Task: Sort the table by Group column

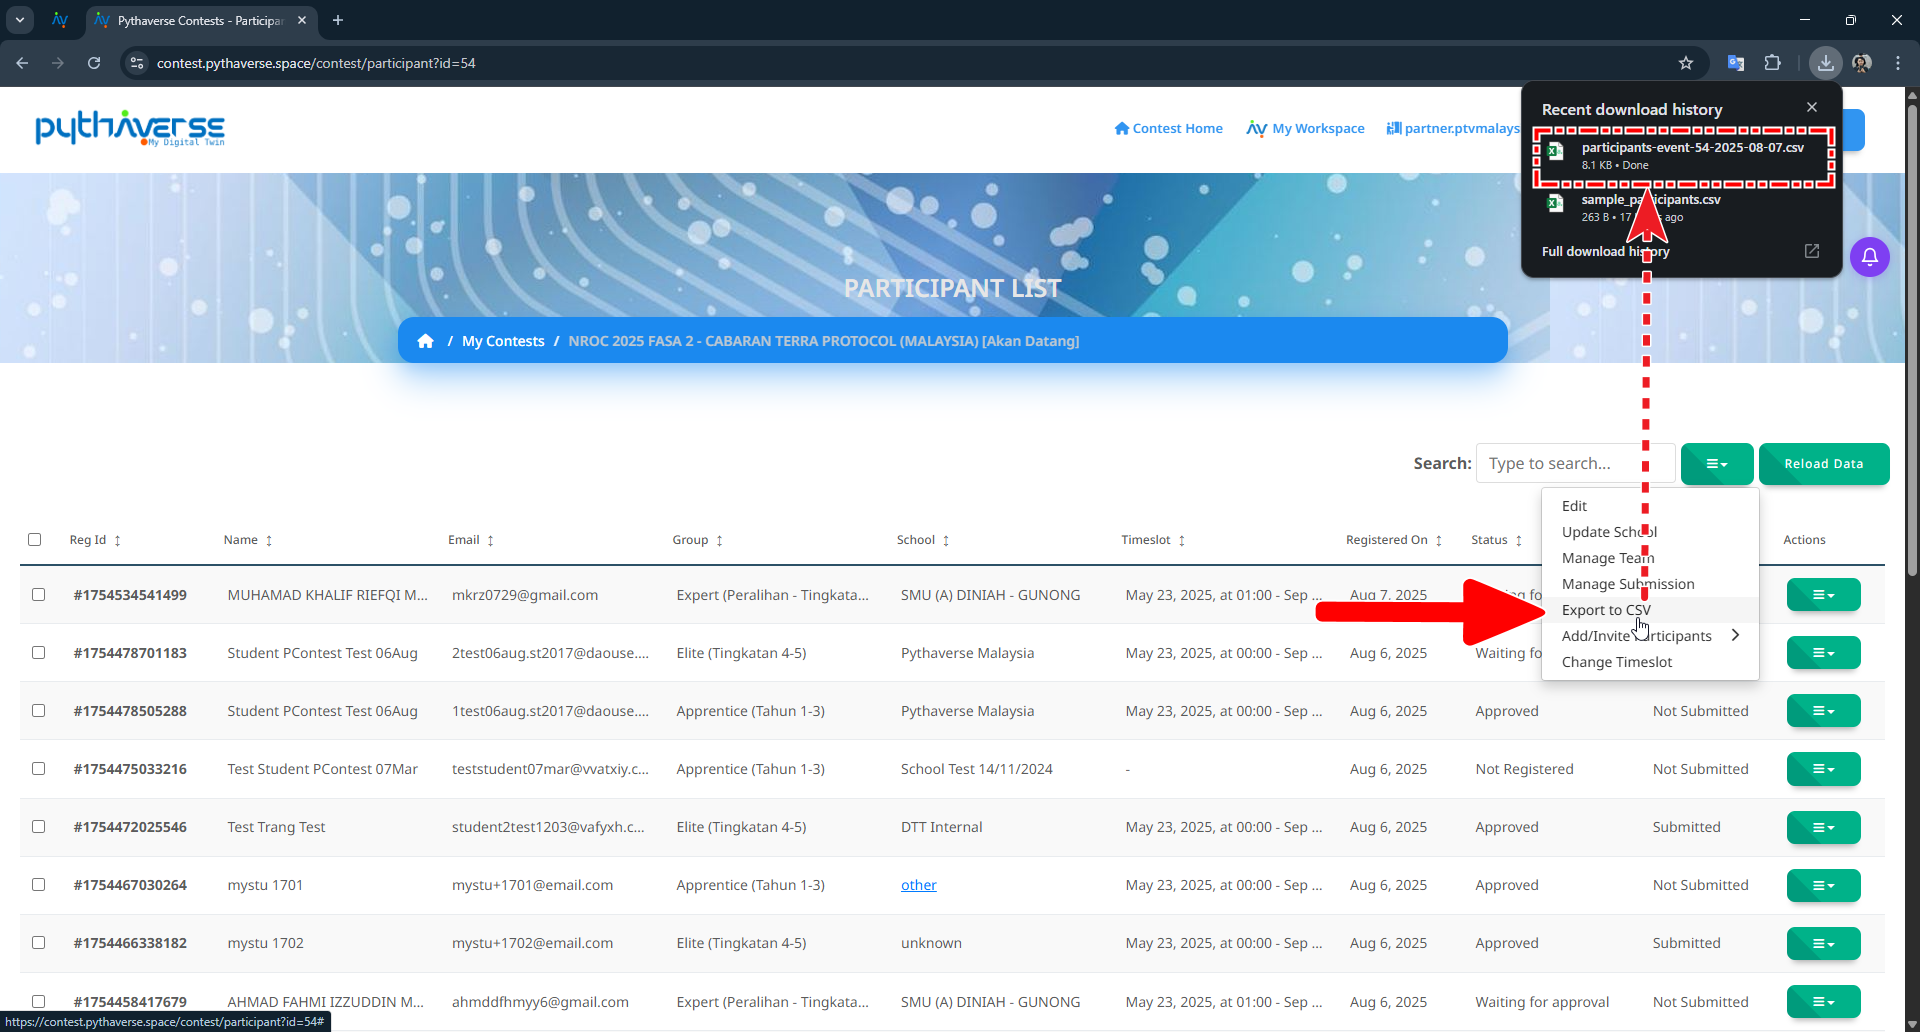Action: click(x=697, y=540)
